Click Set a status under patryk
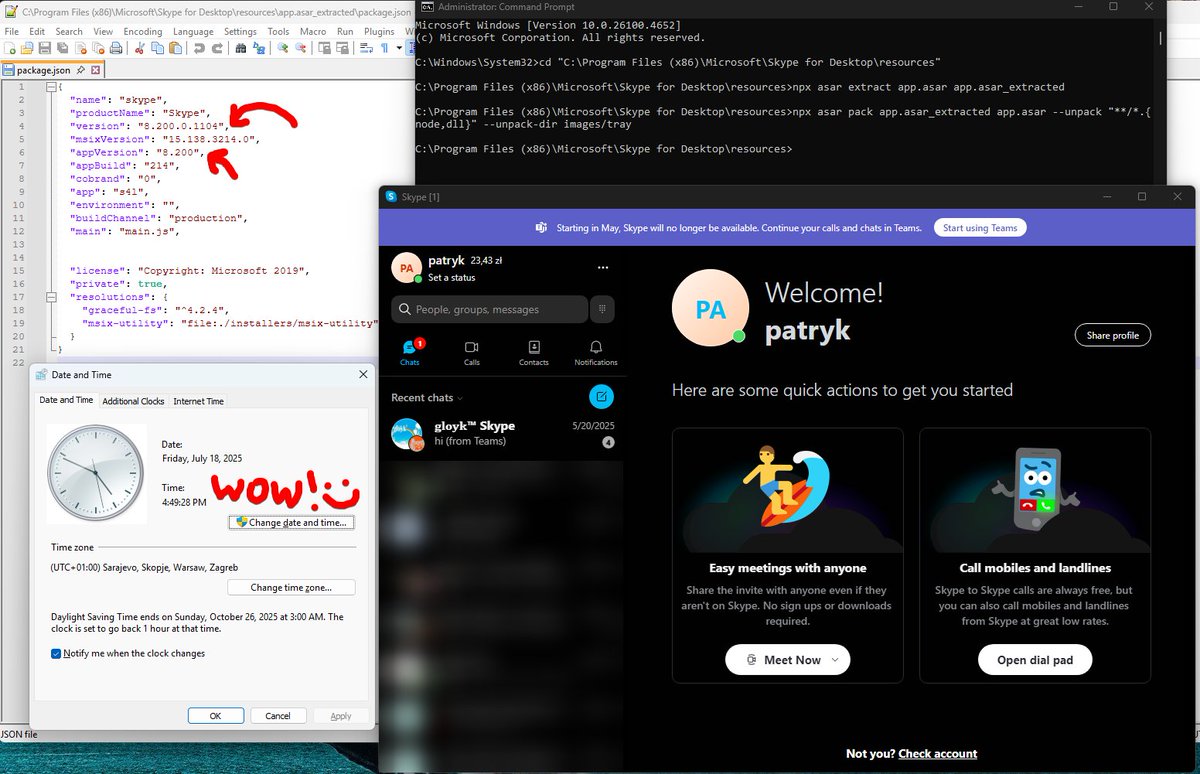Viewport: 1200px width, 774px height. 452,278
